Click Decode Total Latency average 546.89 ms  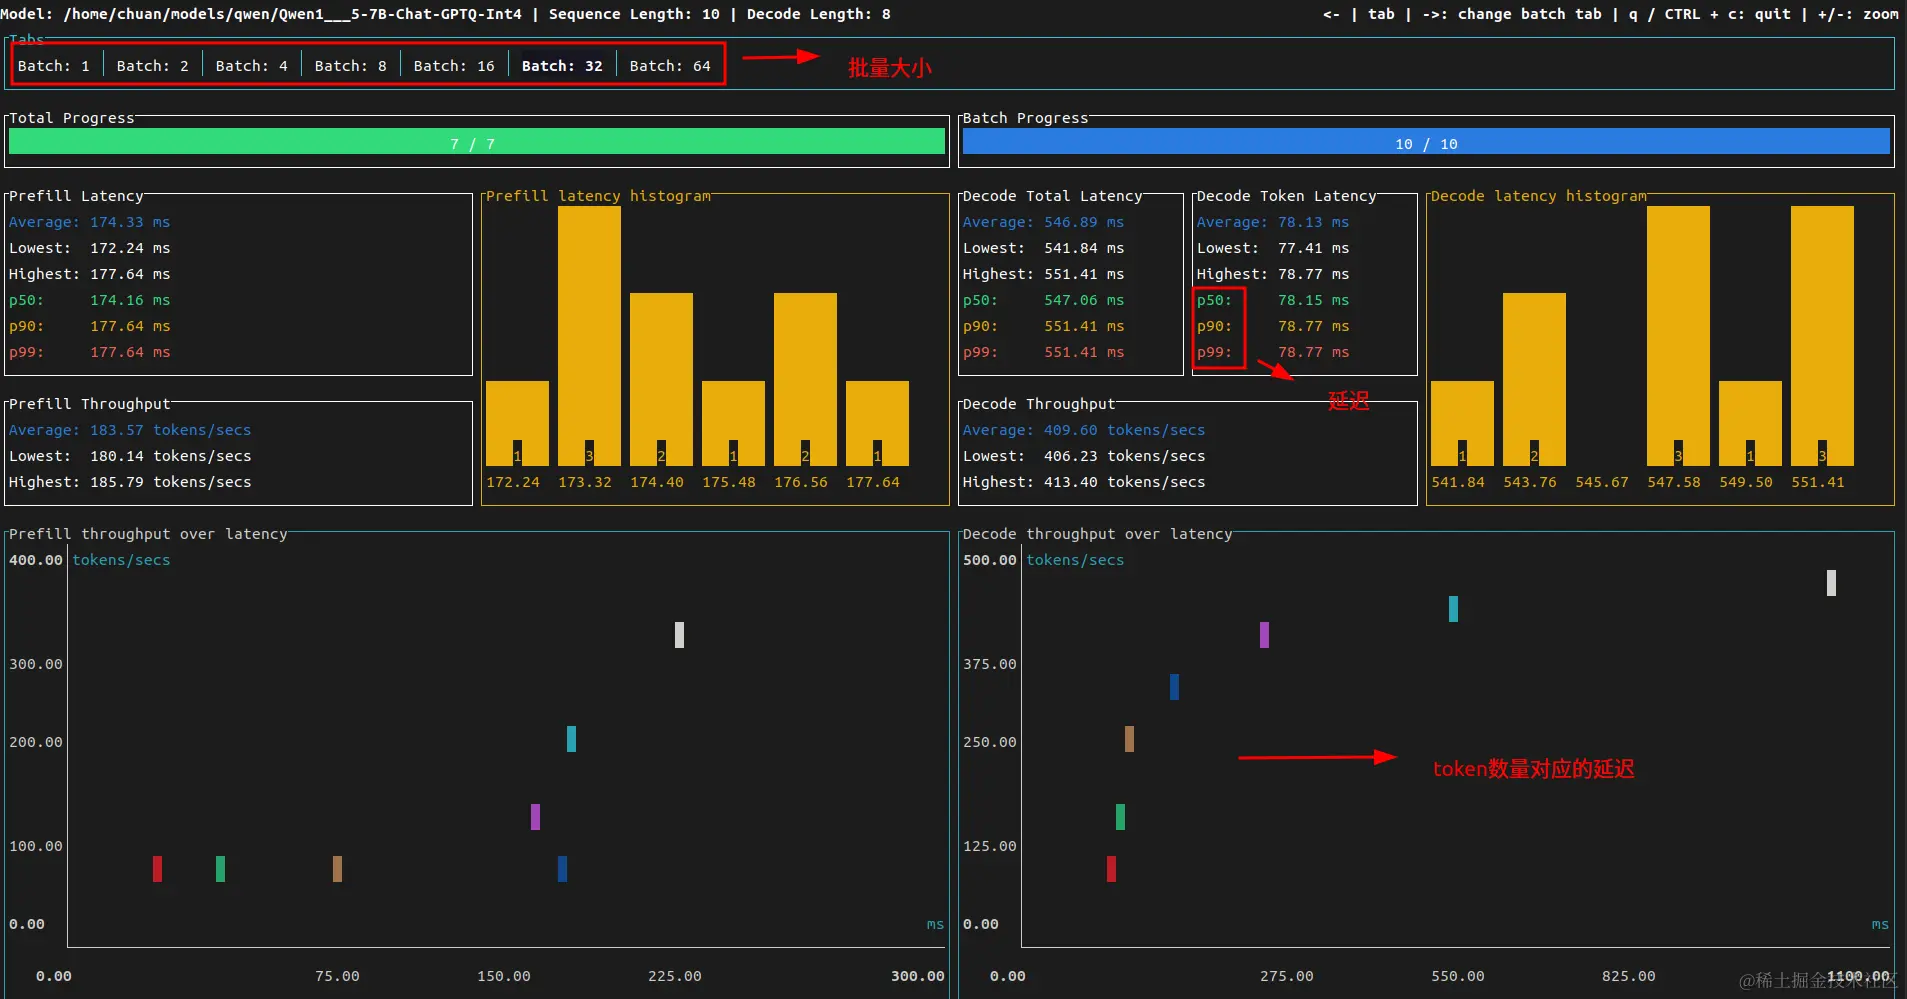click(x=1043, y=222)
